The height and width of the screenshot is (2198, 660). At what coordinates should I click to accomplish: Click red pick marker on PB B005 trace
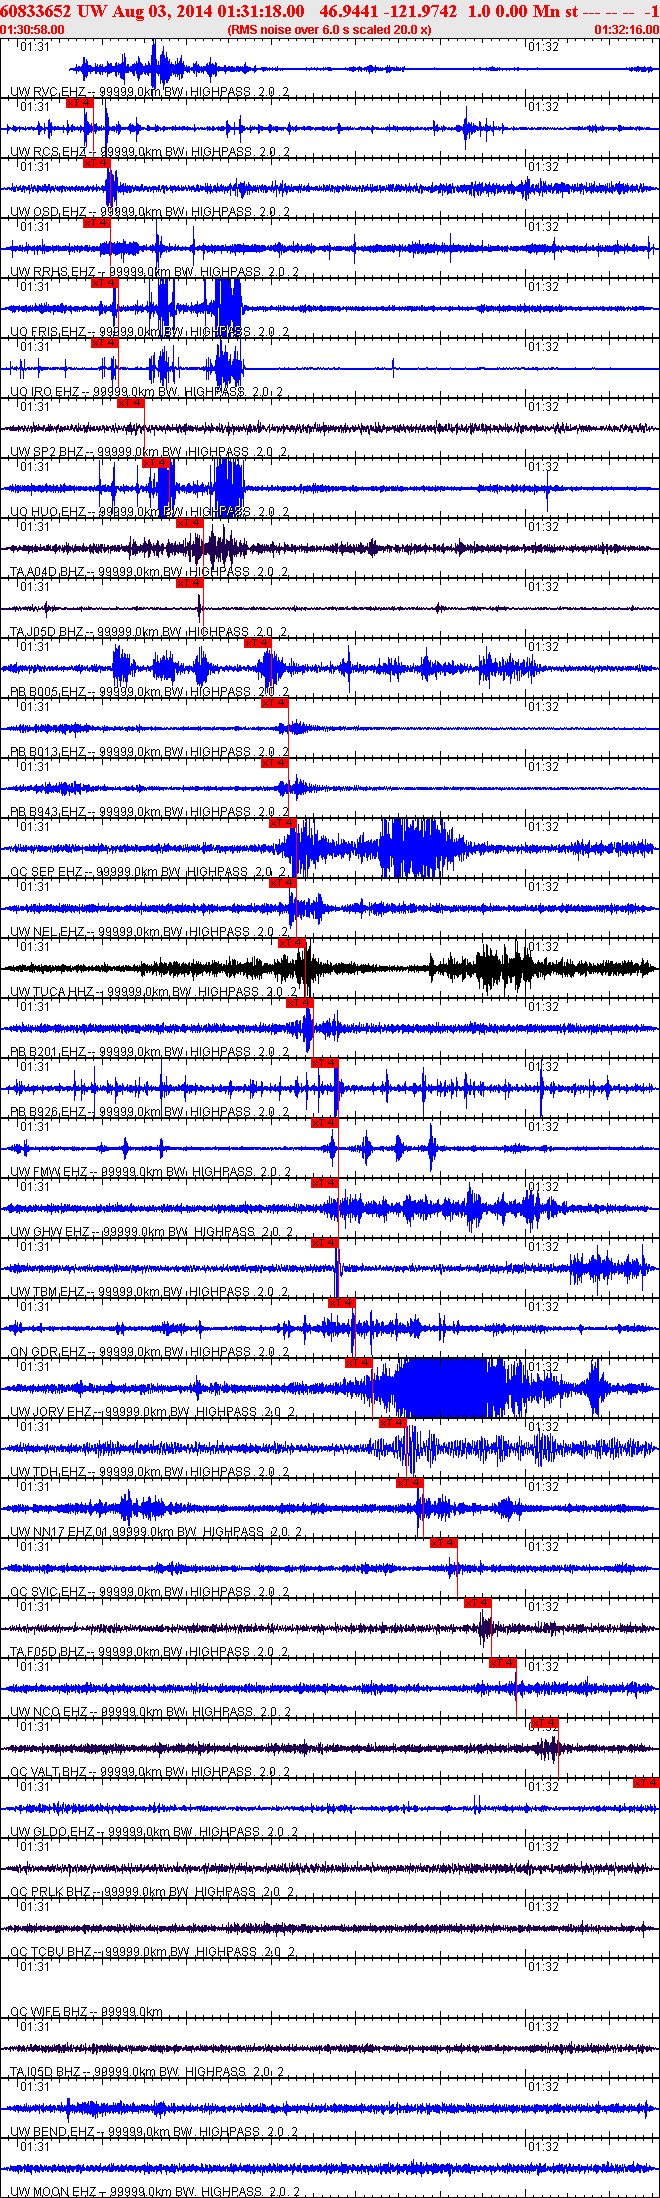257,643
